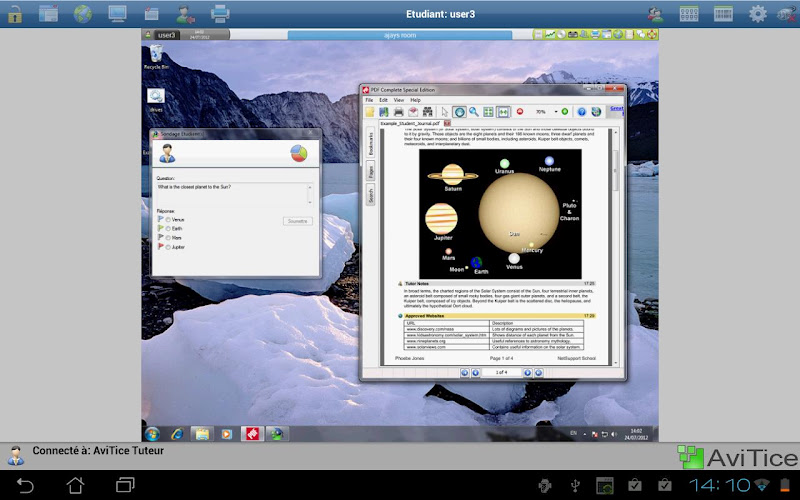
Task: Open the globe web icon in top toolbar
Action: pos(83,14)
